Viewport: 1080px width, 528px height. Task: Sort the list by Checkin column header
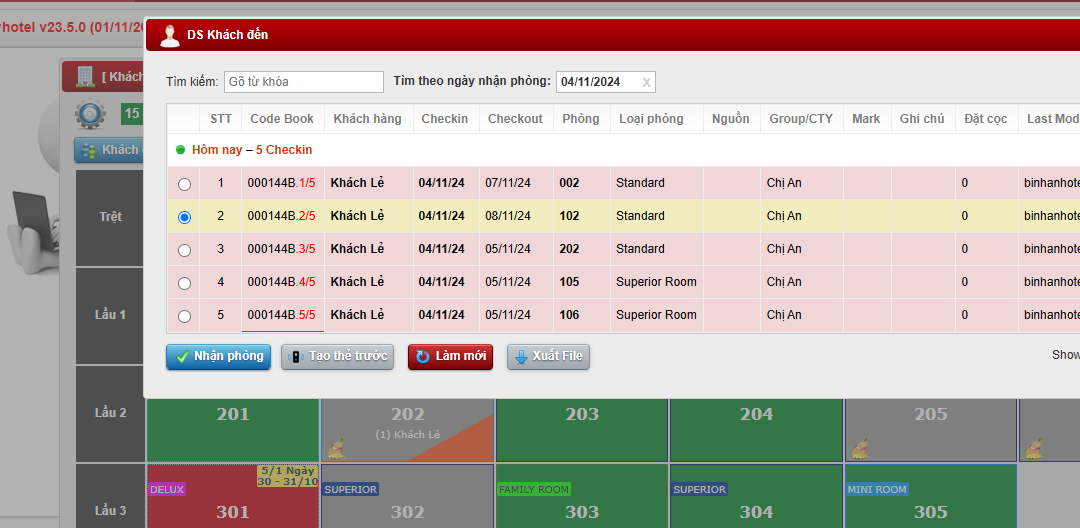[444, 119]
